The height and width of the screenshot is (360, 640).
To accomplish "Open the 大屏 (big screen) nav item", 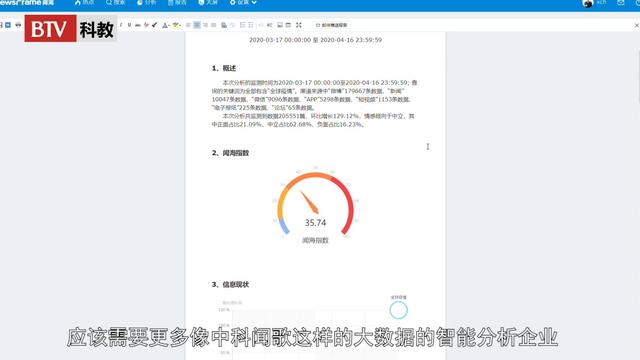I will tap(208, 2).
